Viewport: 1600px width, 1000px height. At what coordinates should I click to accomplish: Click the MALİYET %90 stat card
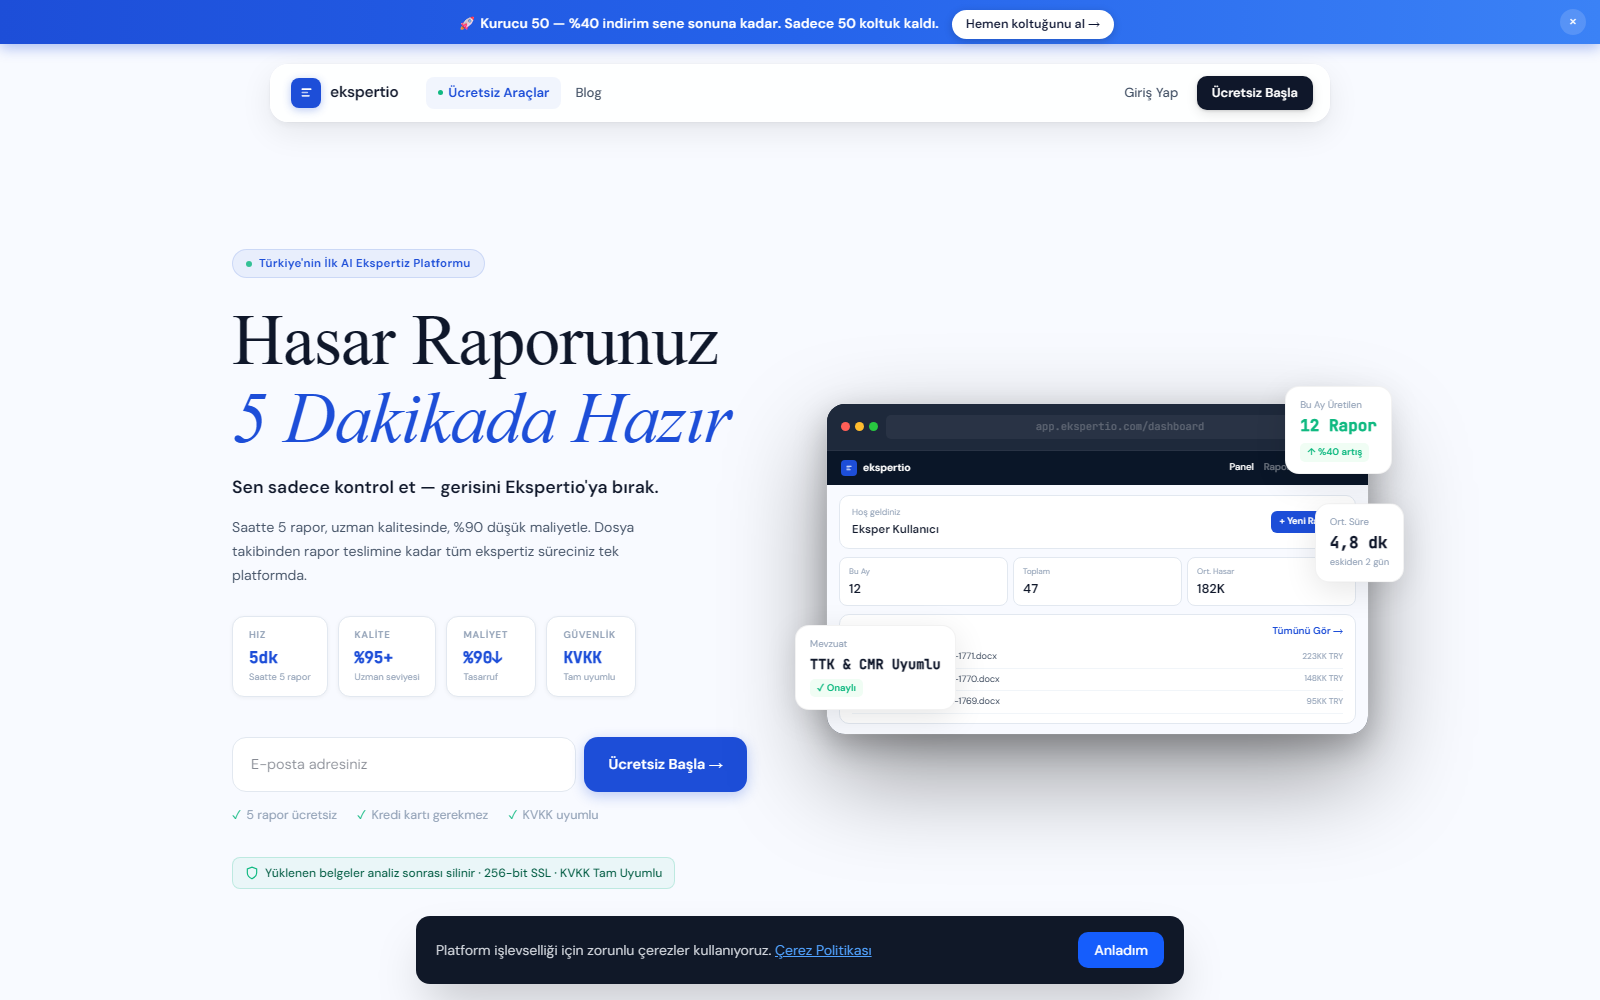pos(491,656)
